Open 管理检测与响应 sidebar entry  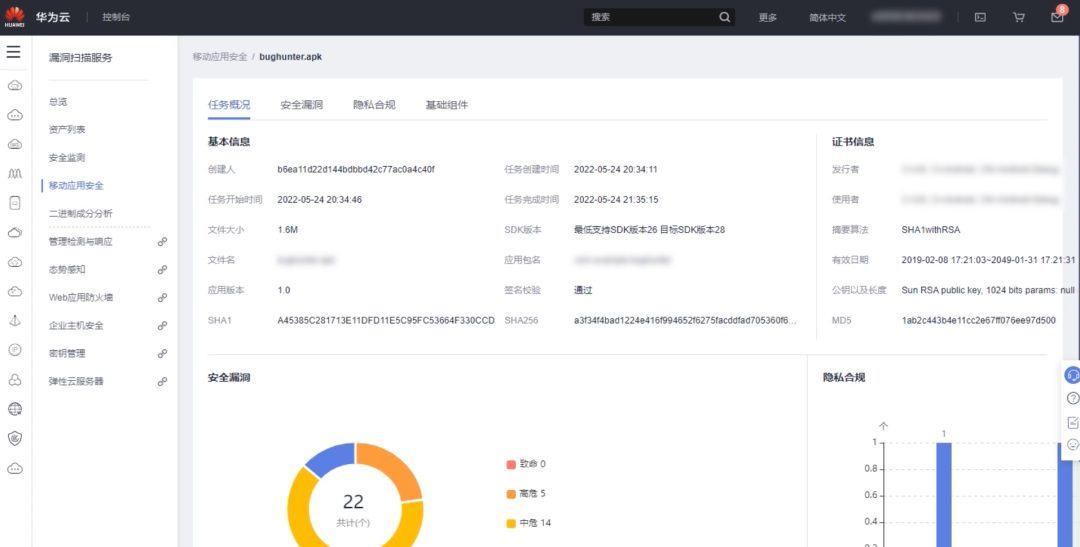pyautogui.click(x=81, y=242)
